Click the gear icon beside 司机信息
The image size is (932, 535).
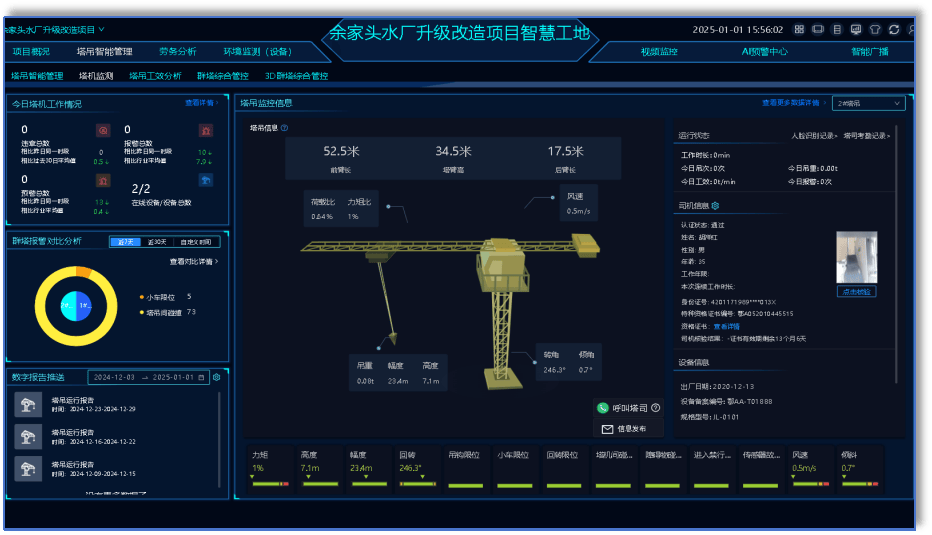point(715,206)
